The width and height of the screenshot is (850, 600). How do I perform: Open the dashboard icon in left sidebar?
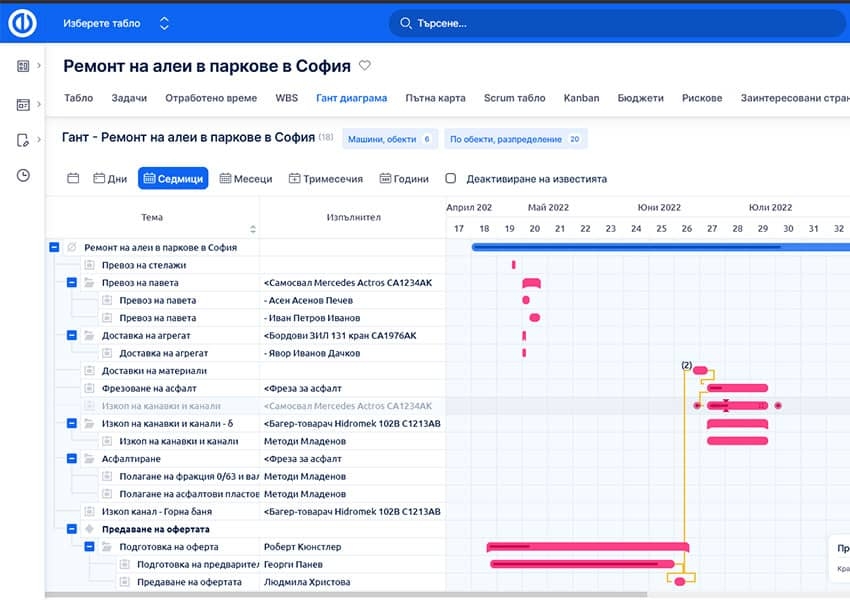tap(23, 66)
